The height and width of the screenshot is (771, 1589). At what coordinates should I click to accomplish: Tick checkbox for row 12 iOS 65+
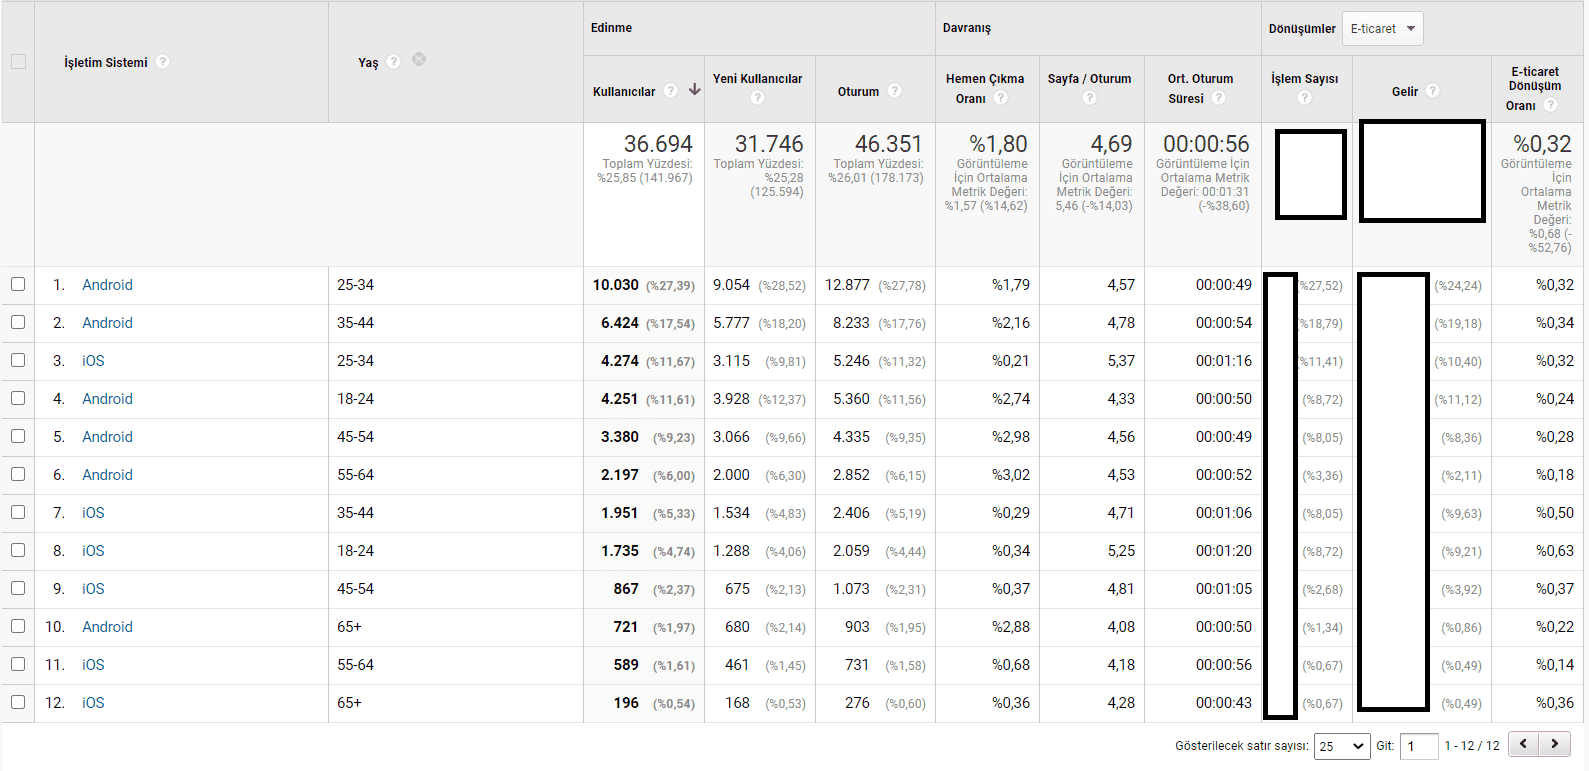click(18, 703)
